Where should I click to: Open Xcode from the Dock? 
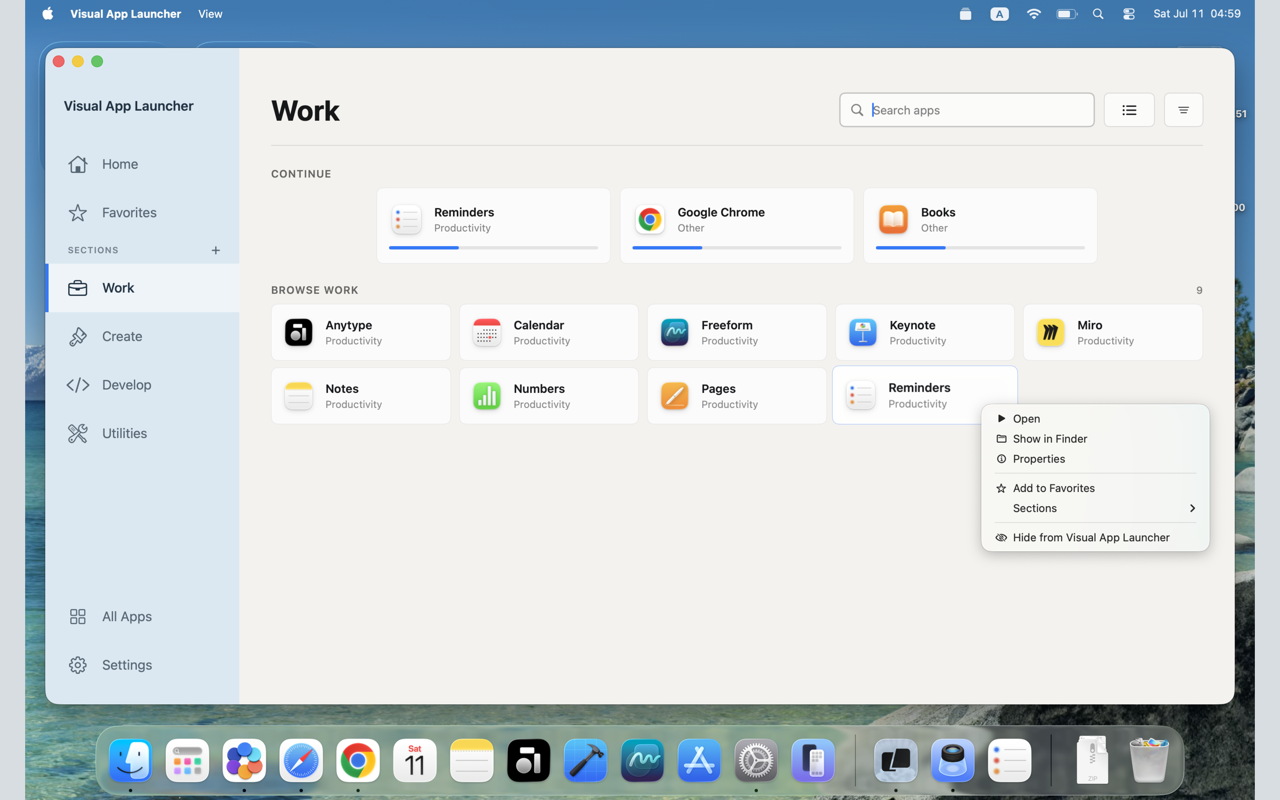coord(585,761)
